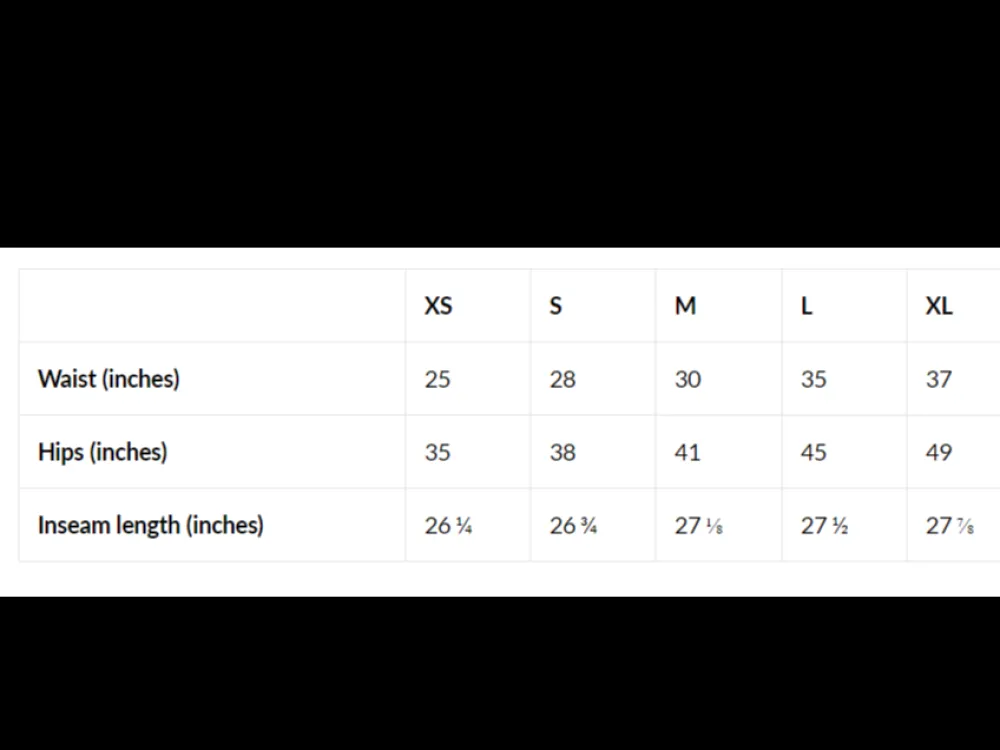The height and width of the screenshot is (750, 1000).
Task: Click the XS column header
Action: 438,306
